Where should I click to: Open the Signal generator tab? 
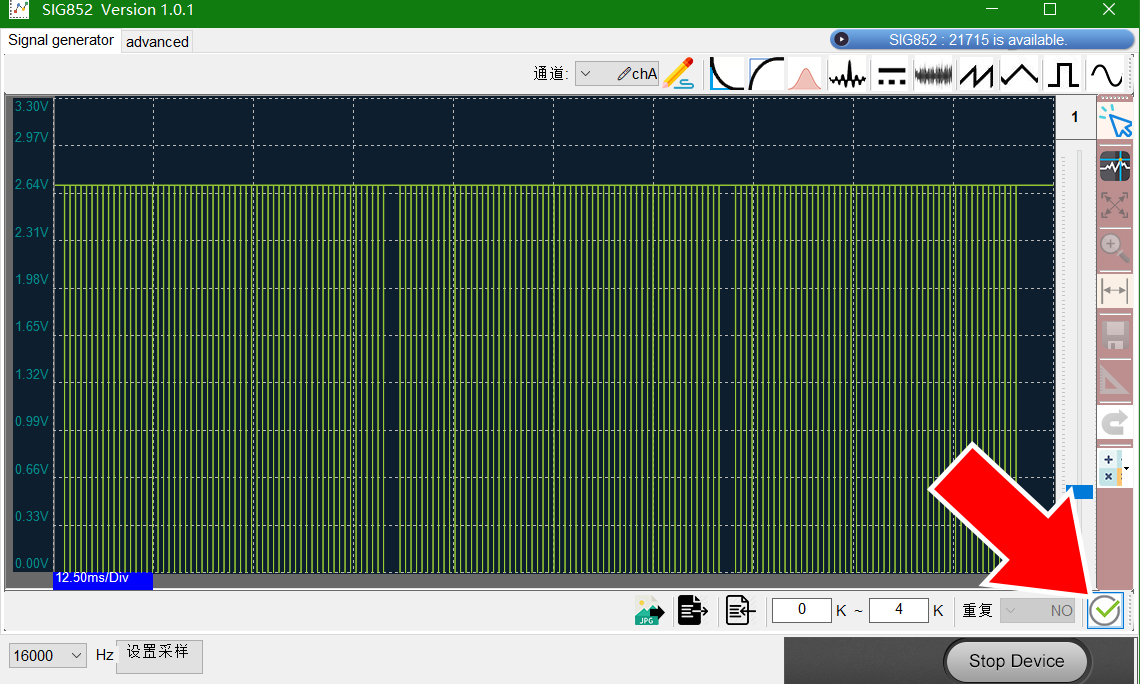pyautogui.click(x=61, y=41)
